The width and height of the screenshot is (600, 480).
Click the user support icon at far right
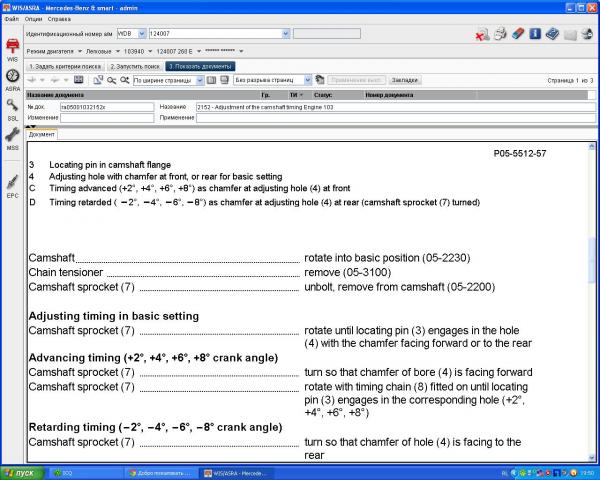tap(587, 34)
